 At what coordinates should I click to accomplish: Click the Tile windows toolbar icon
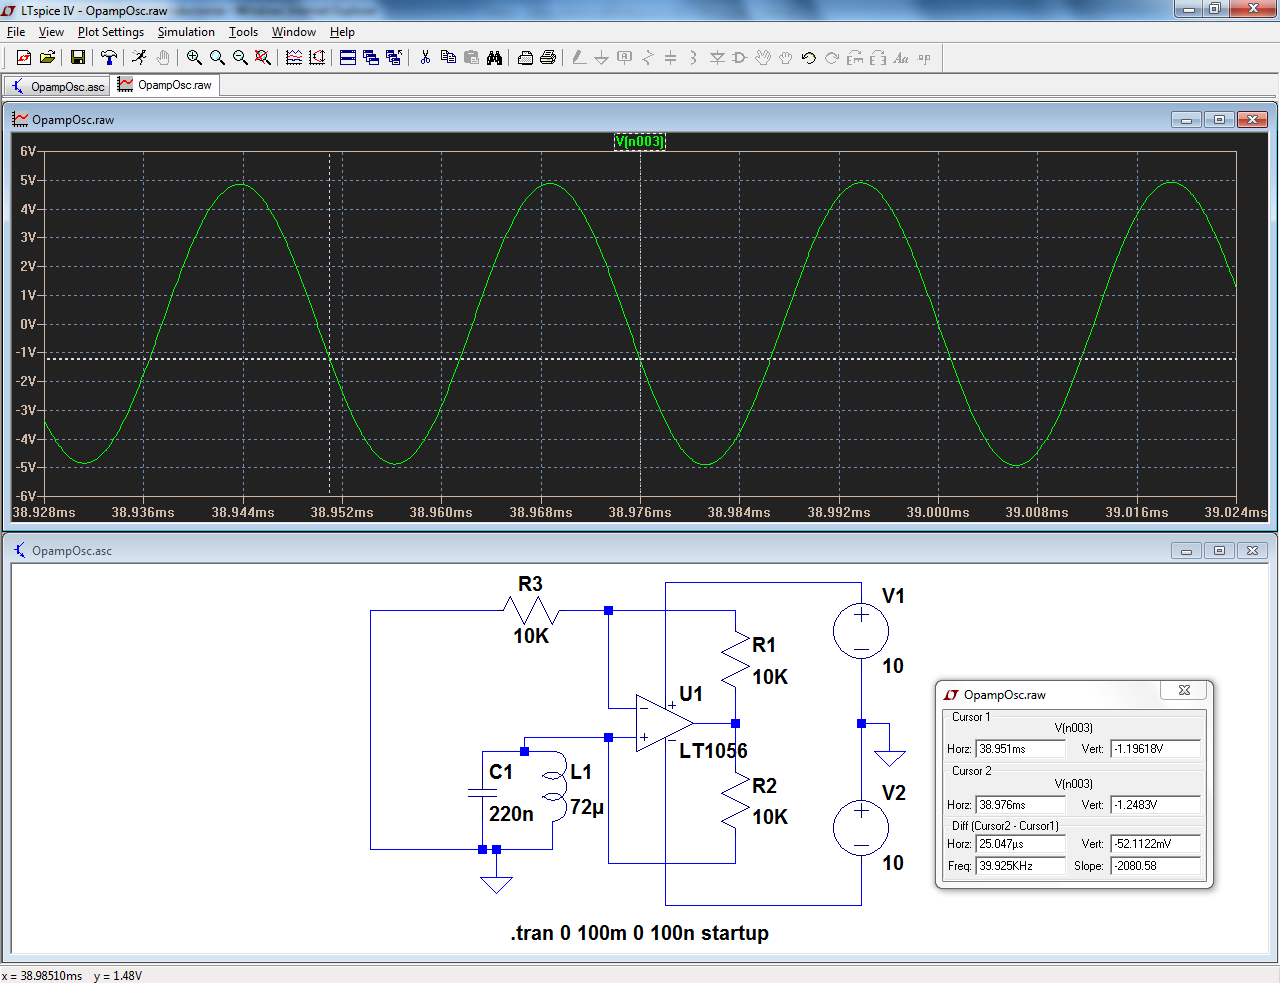[348, 58]
